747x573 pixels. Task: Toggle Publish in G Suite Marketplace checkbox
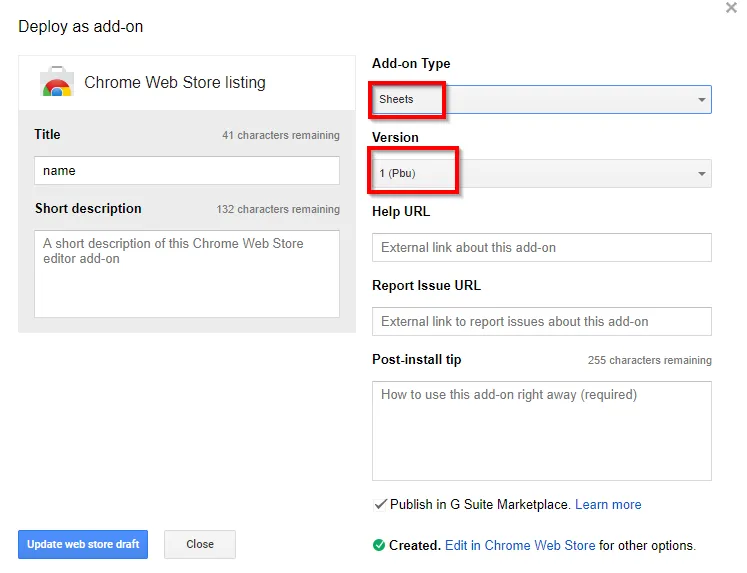(380, 504)
